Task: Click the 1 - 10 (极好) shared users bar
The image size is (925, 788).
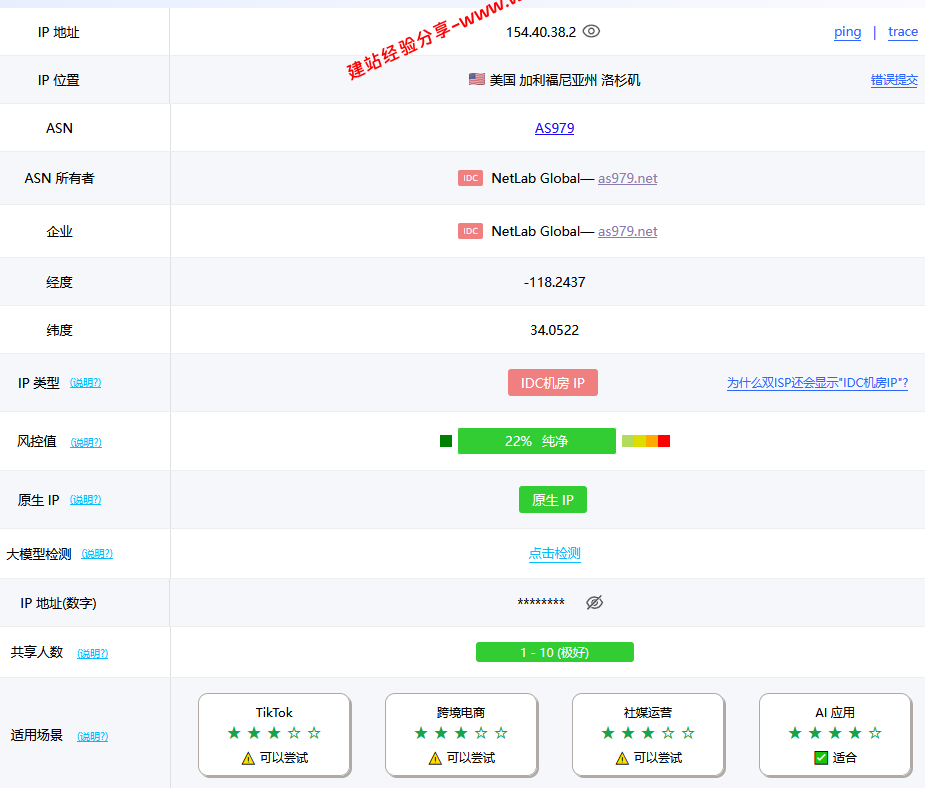Action: coord(555,652)
